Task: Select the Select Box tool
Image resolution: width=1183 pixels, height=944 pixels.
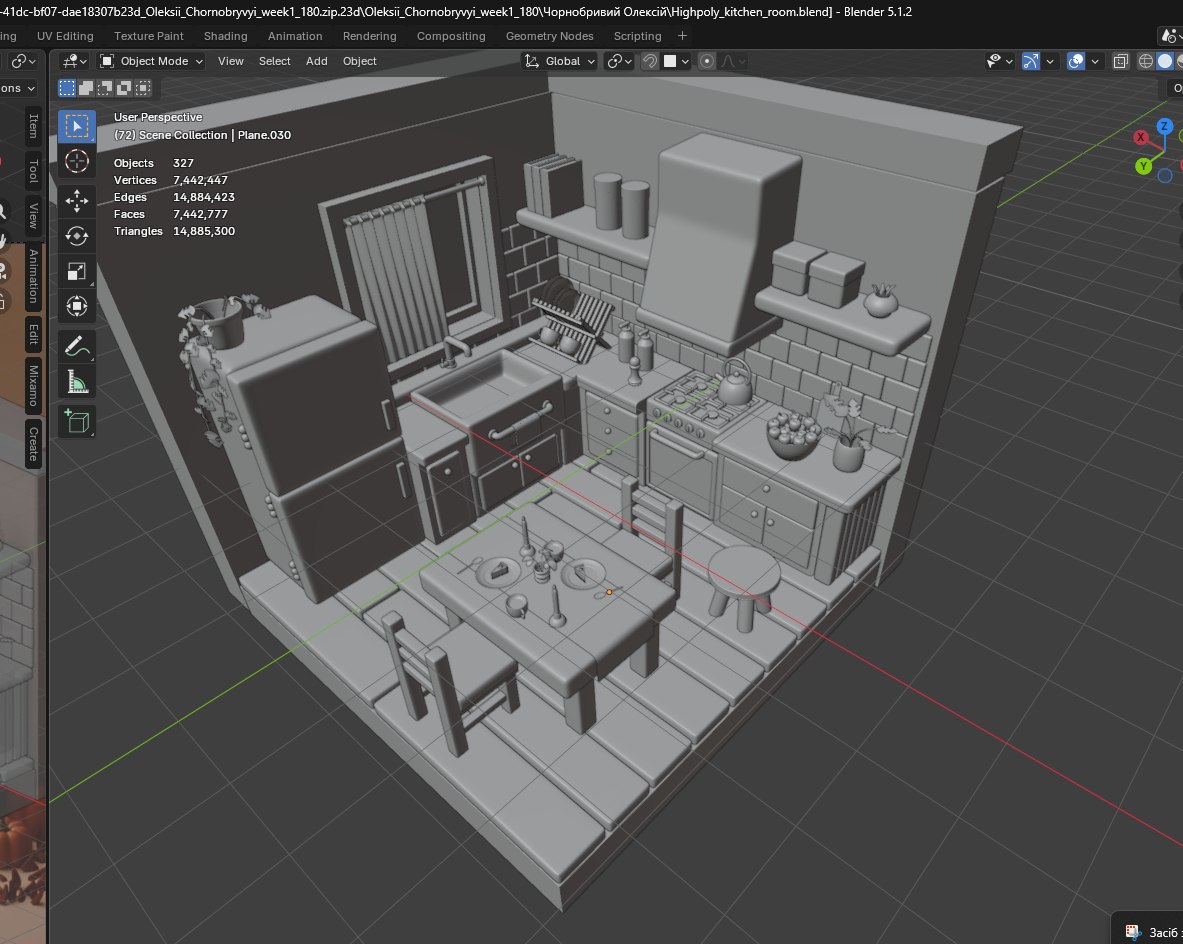Action: click(77, 126)
